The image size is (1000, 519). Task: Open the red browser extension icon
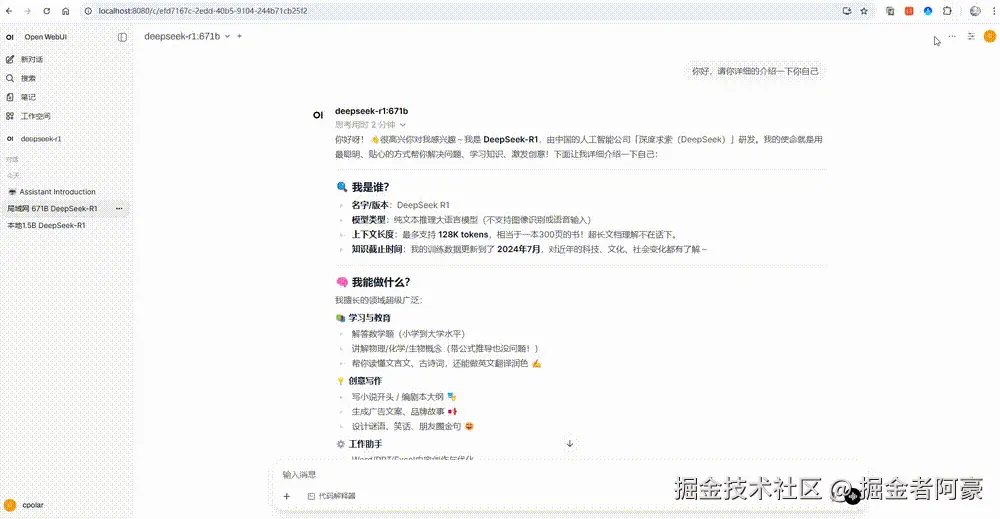(909, 11)
